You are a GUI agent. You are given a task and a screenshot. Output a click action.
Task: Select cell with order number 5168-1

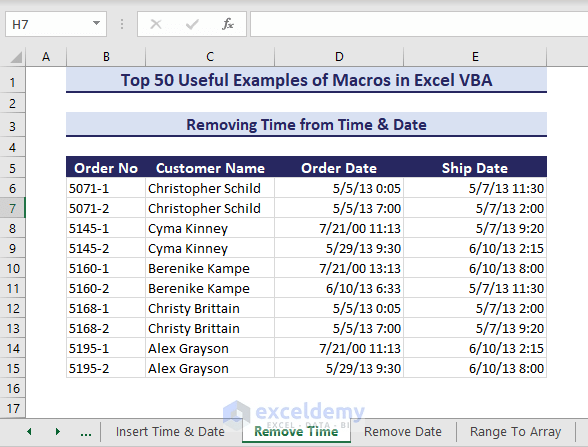pos(106,308)
